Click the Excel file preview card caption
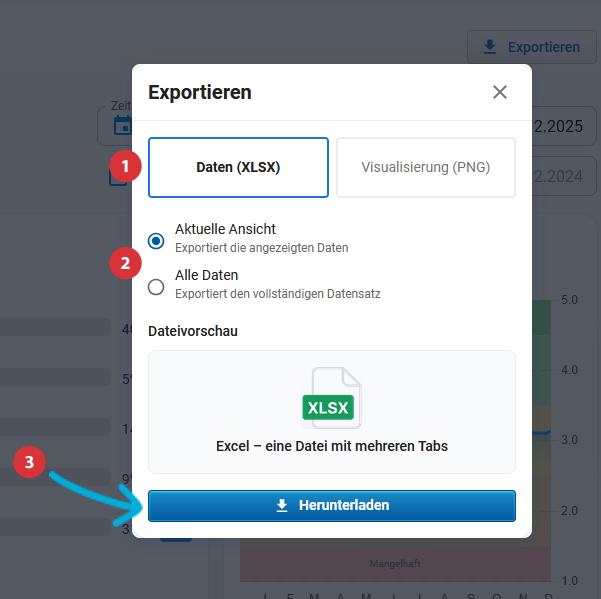The height and width of the screenshot is (599, 601). click(331, 446)
